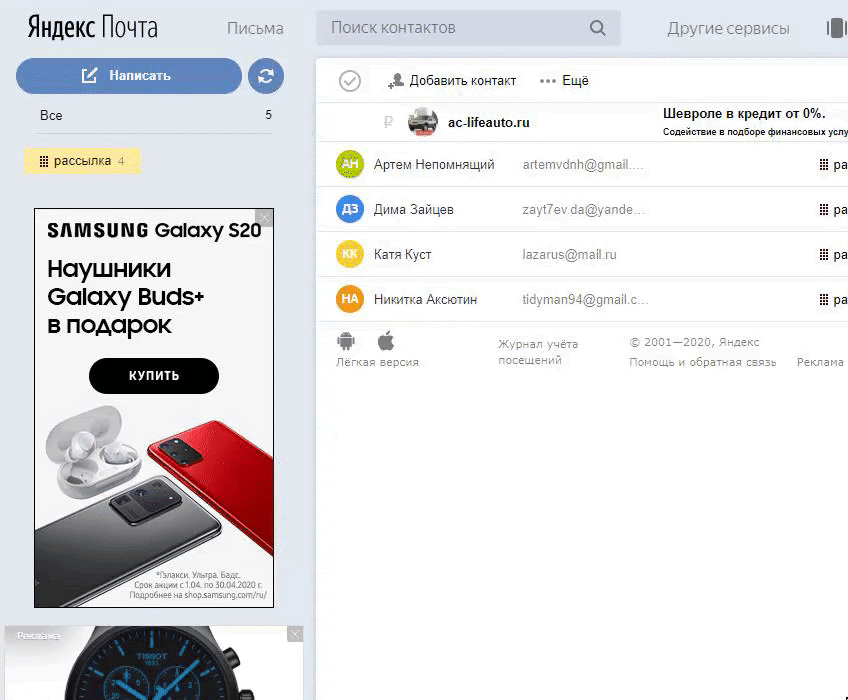Click the Tissot watch ad image

154,663
